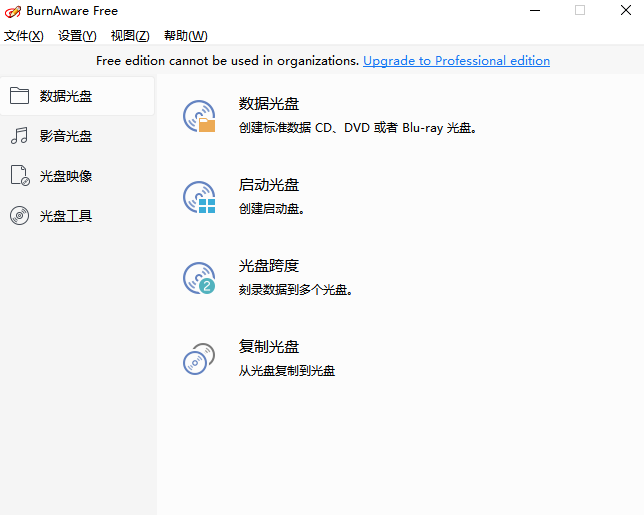Image resolution: width=644 pixels, height=515 pixels.
Task: Open the 帮助(W) menu
Action: click(185, 36)
